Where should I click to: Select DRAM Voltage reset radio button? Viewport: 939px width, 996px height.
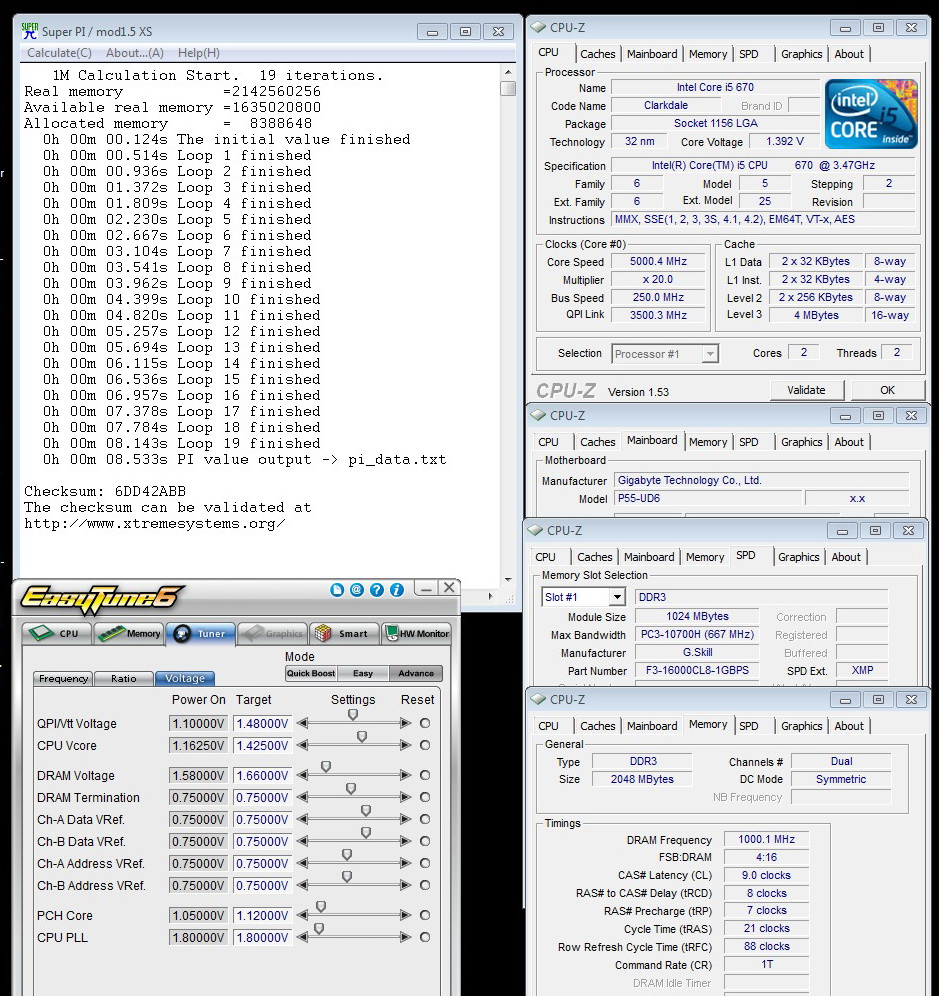425,775
